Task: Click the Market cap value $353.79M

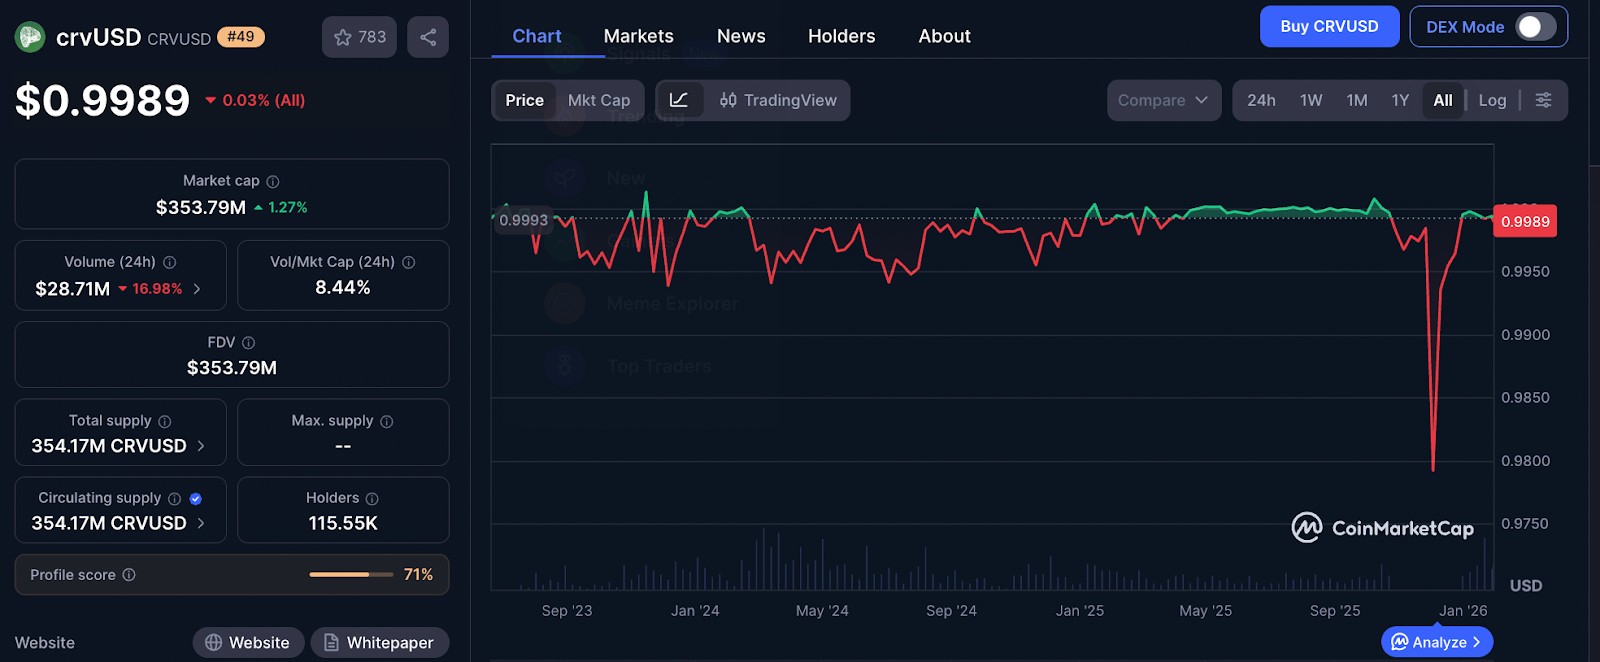Action: (201, 207)
